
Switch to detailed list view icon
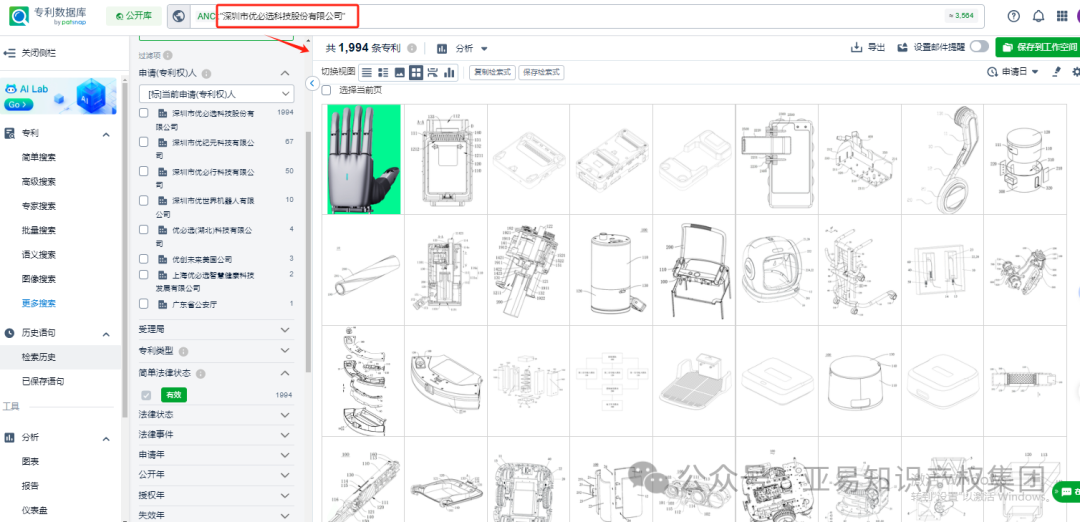383,72
